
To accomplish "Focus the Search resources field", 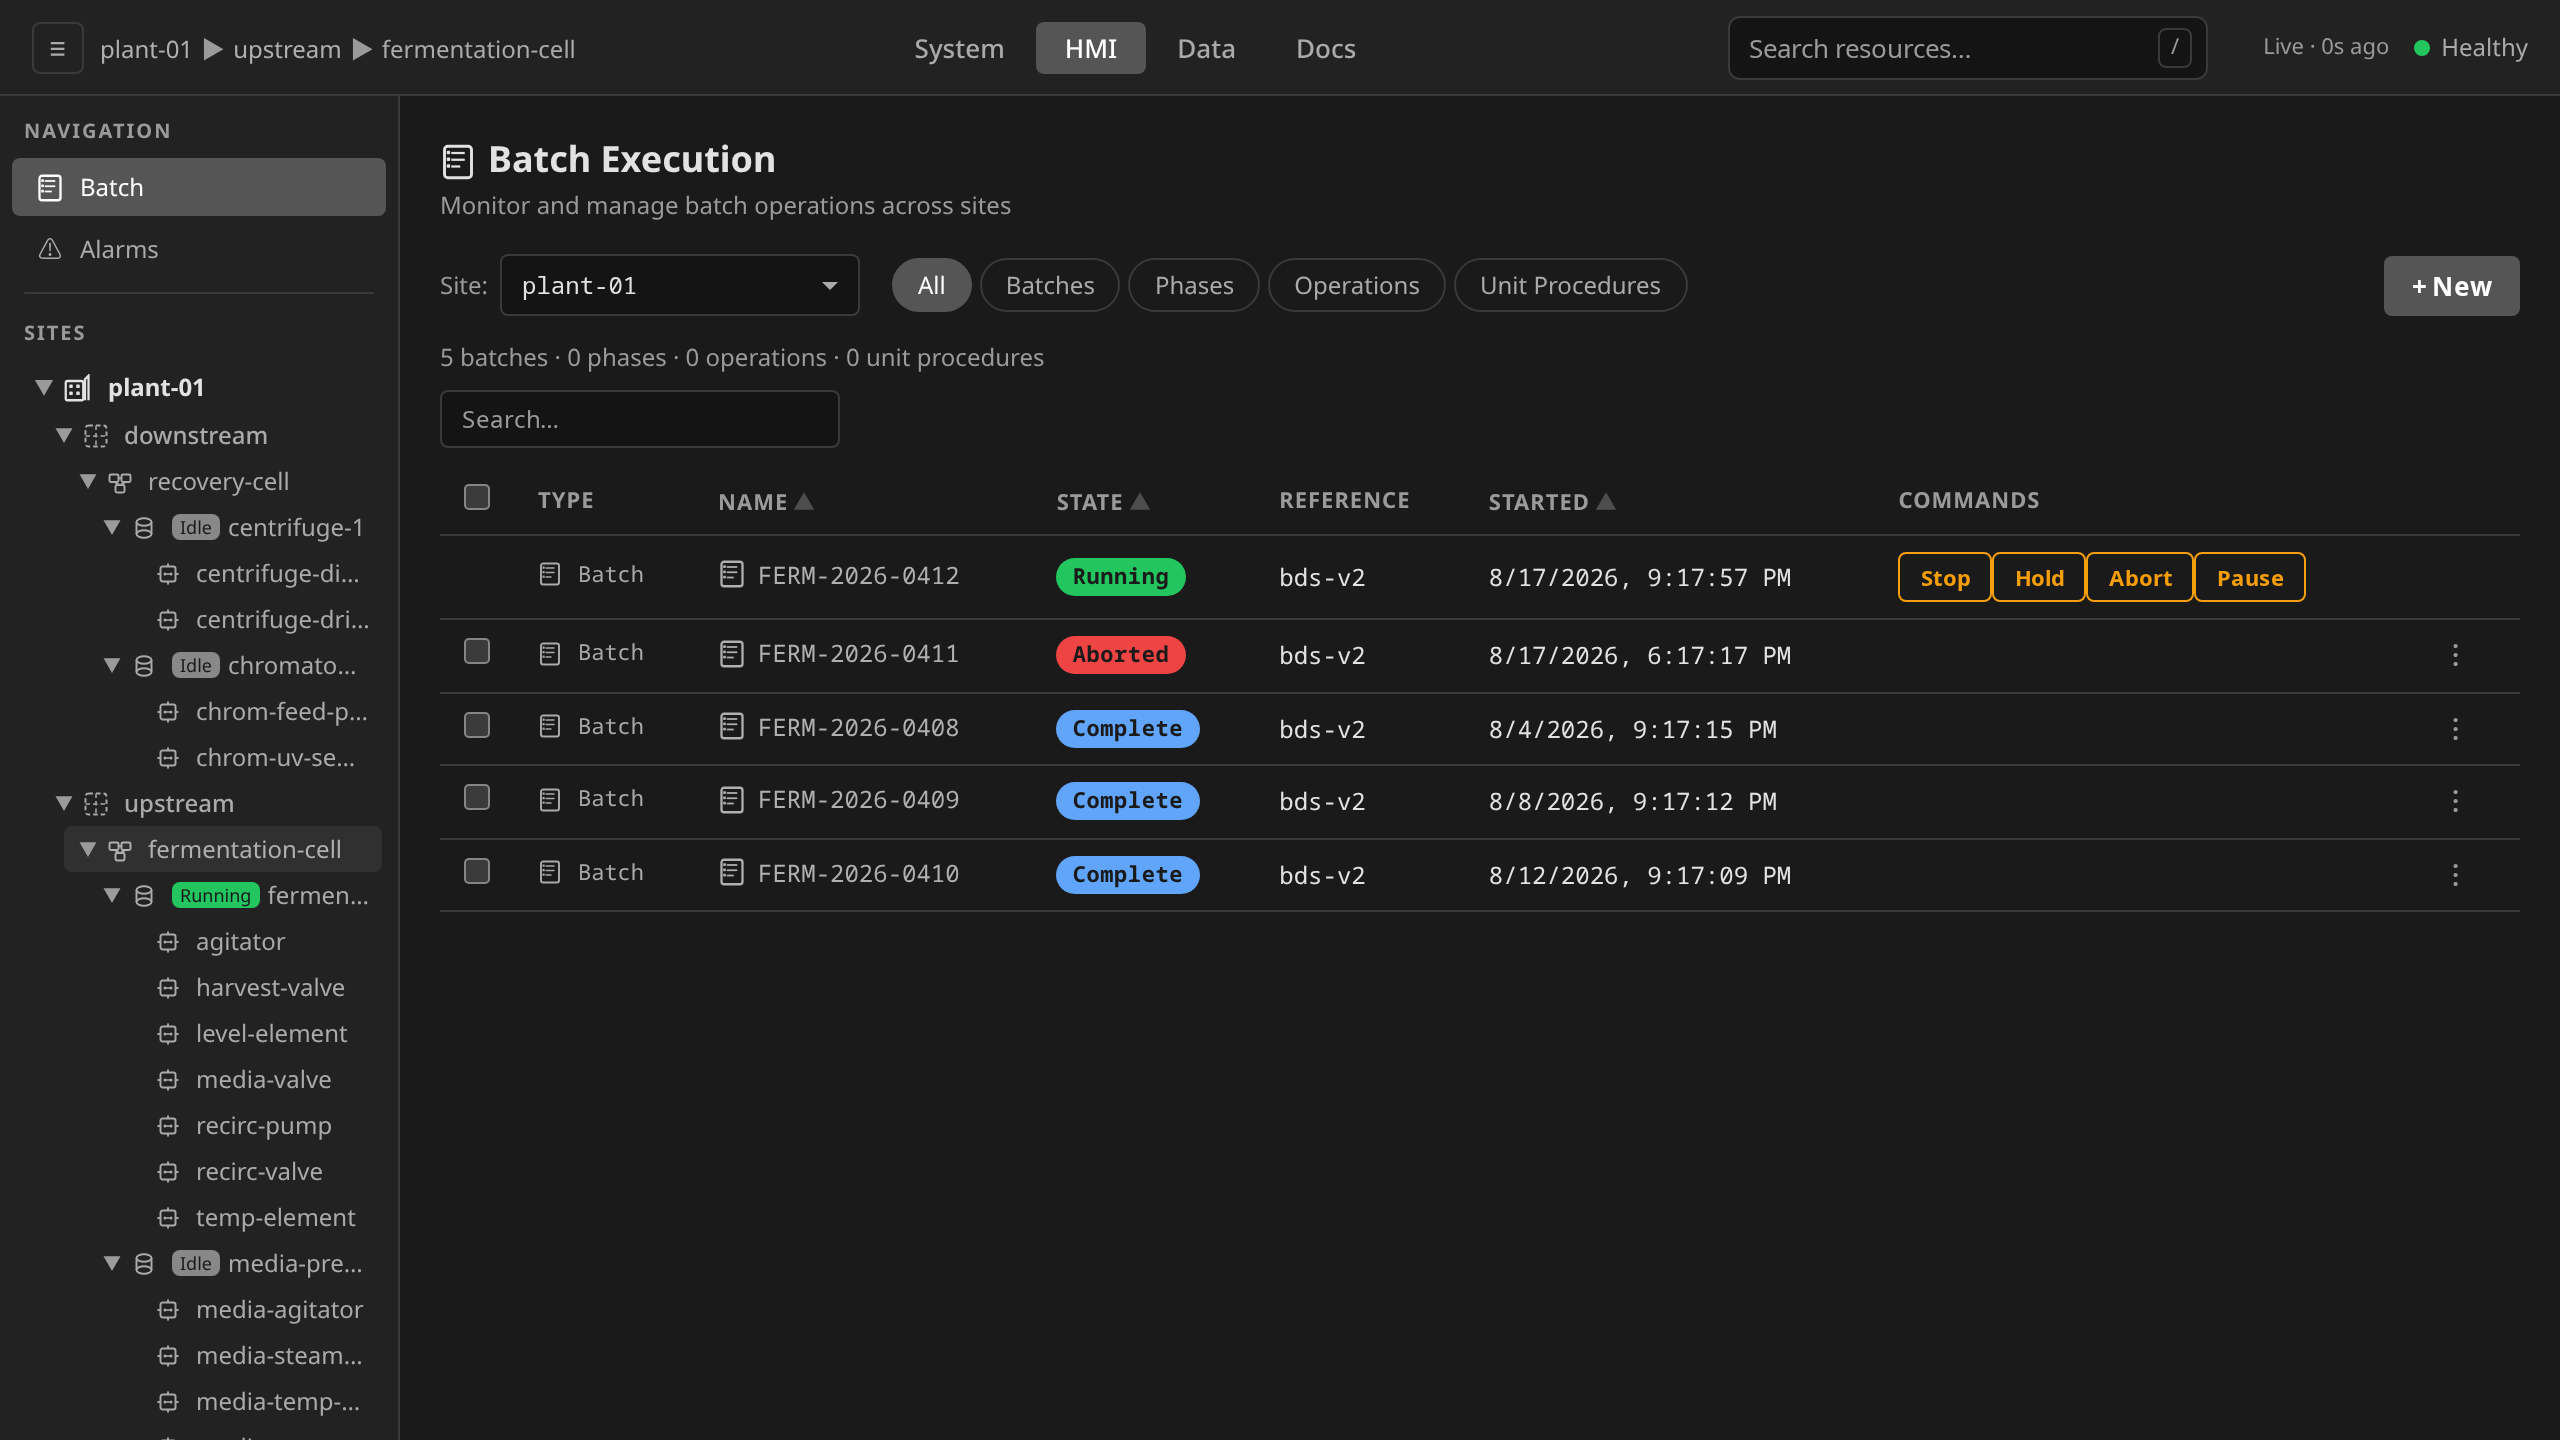I will [1967, 48].
